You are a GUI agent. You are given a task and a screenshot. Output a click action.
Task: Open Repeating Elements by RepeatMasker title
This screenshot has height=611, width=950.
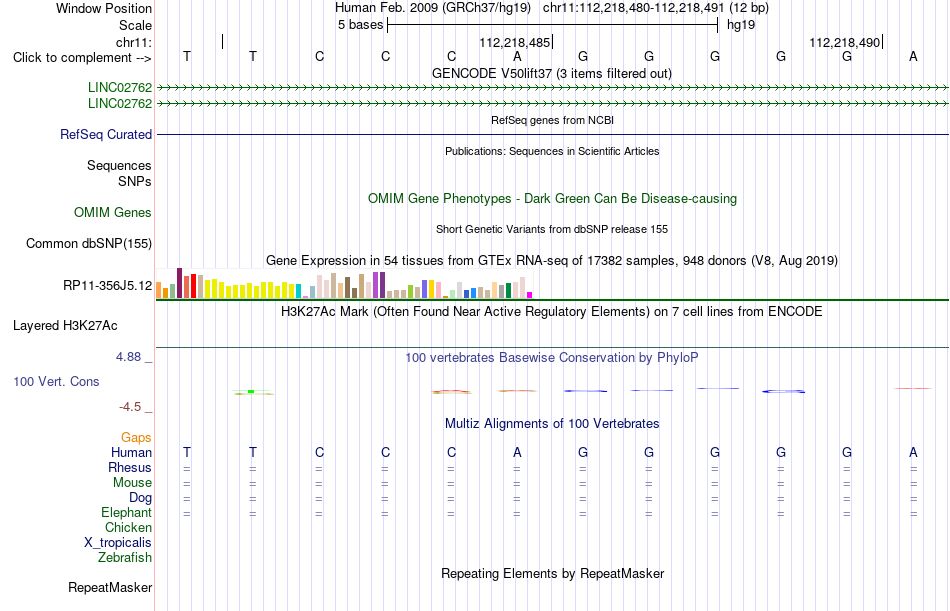(552, 573)
